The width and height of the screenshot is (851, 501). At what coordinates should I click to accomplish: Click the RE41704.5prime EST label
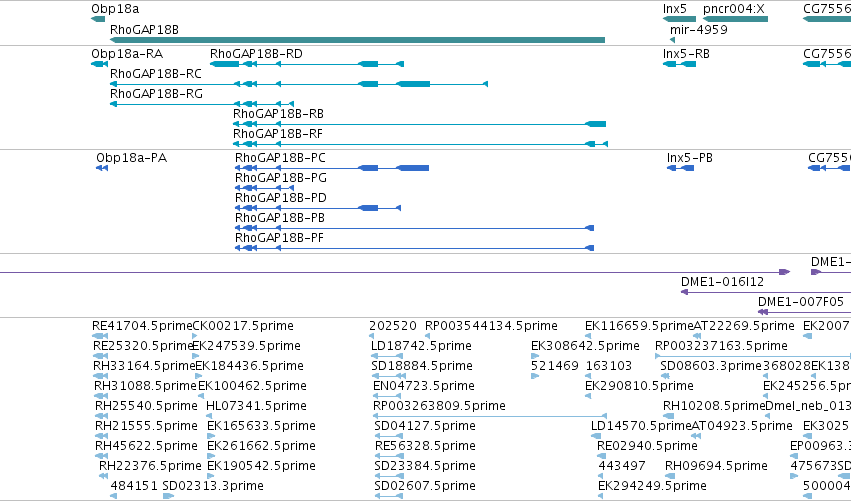pyautogui.click(x=142, y=326)
